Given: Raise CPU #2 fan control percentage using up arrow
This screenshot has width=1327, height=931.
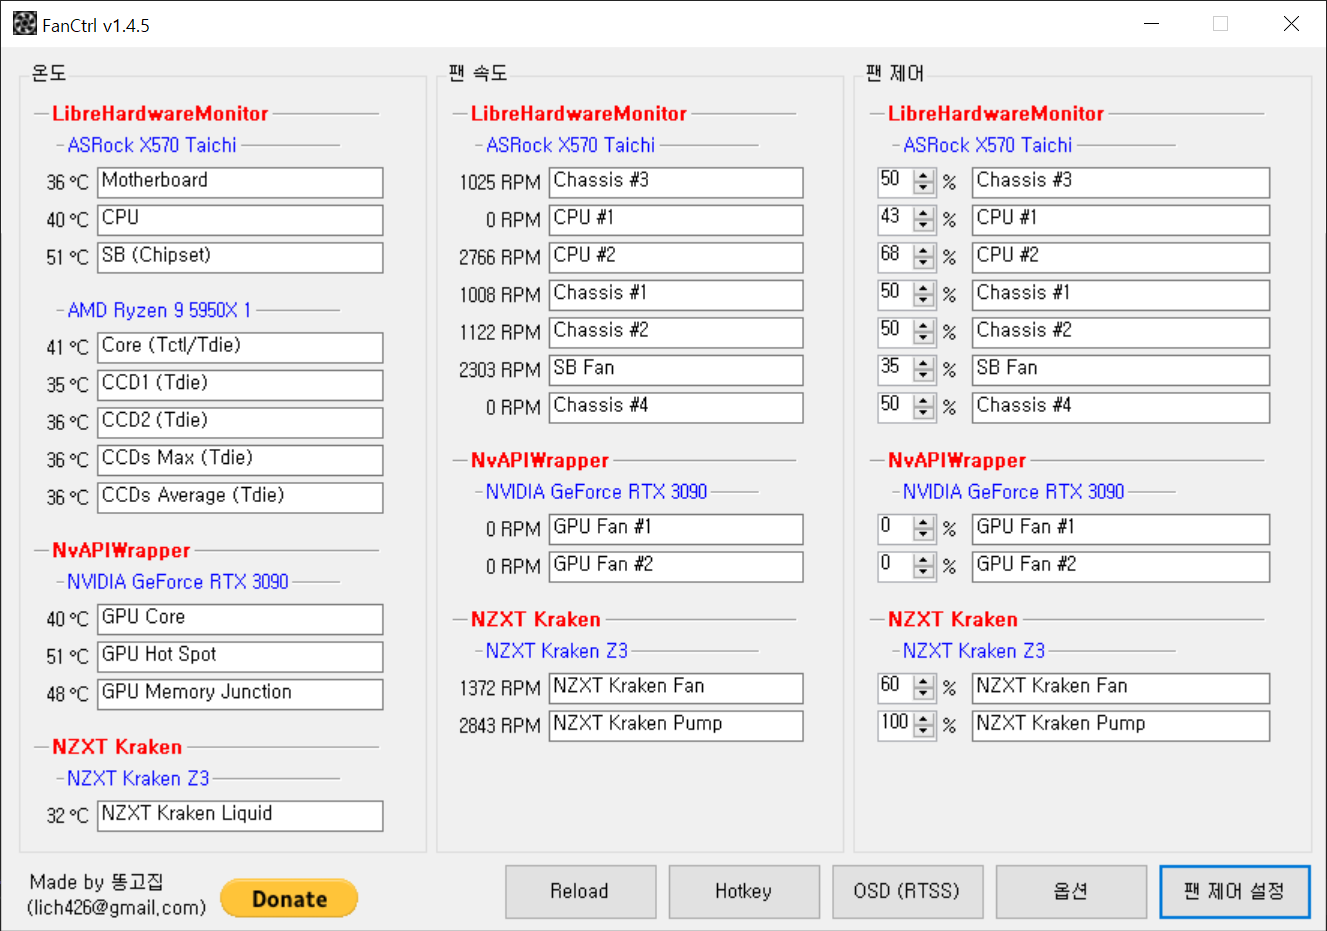Looking at the screenshot, I should (924, 251).
